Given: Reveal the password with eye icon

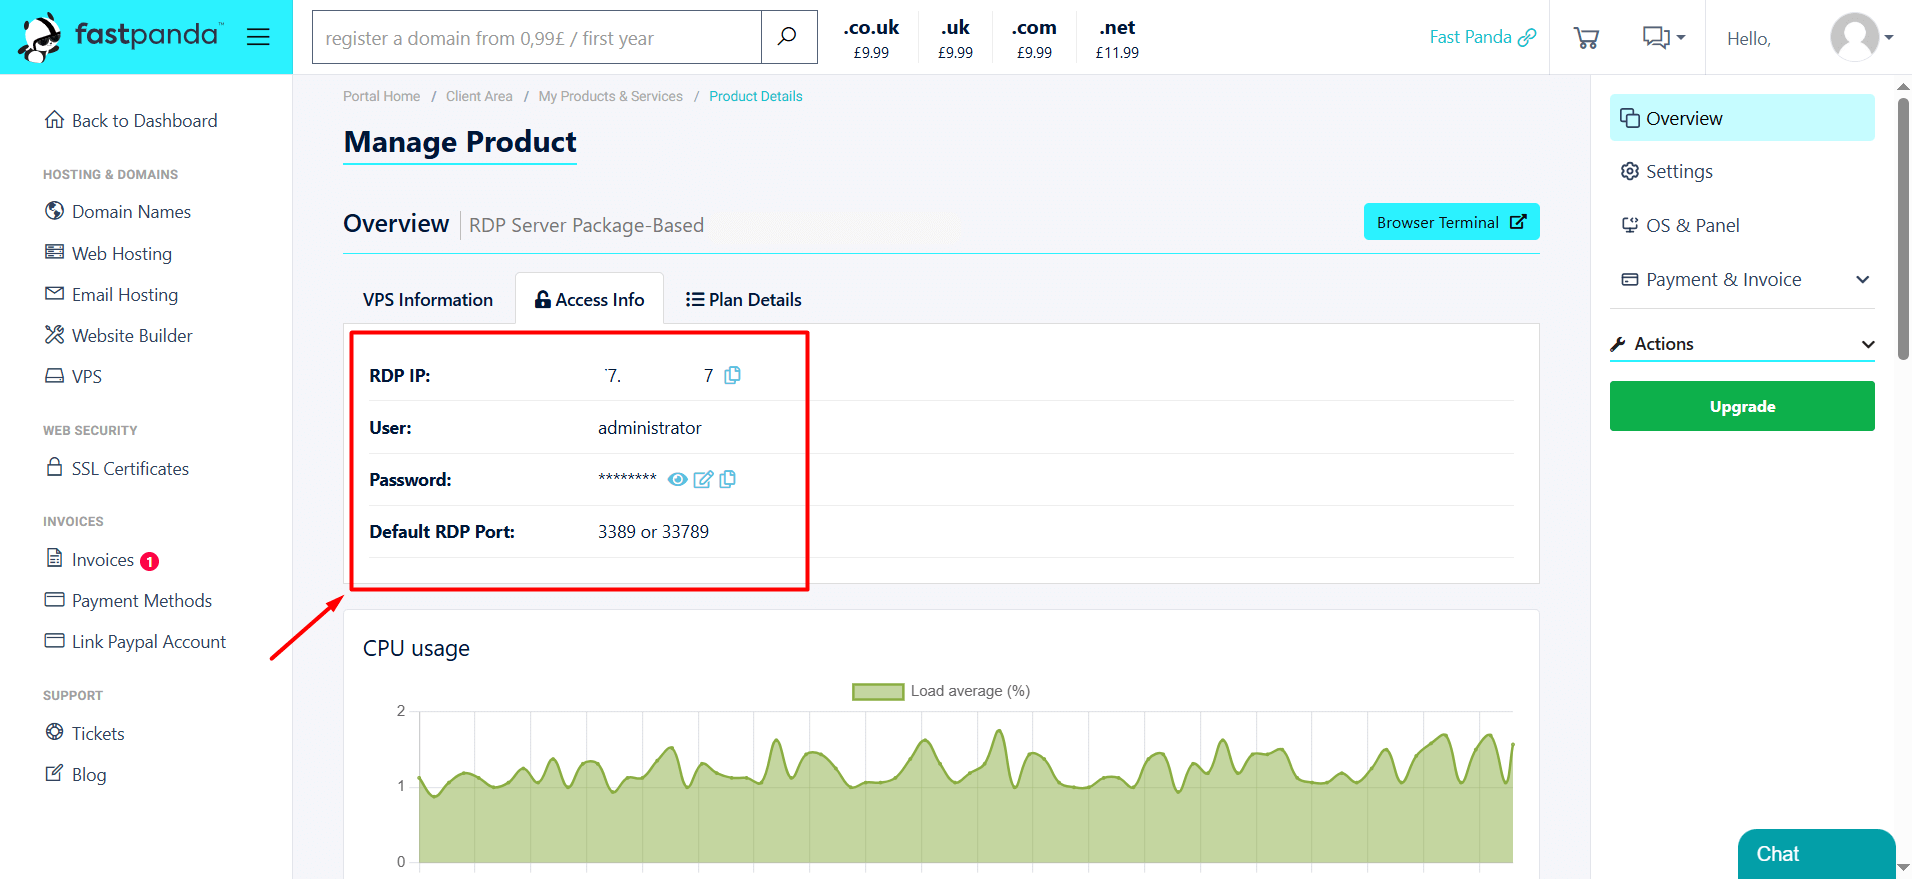Looking at the screenshot, I should click(677, 480).
